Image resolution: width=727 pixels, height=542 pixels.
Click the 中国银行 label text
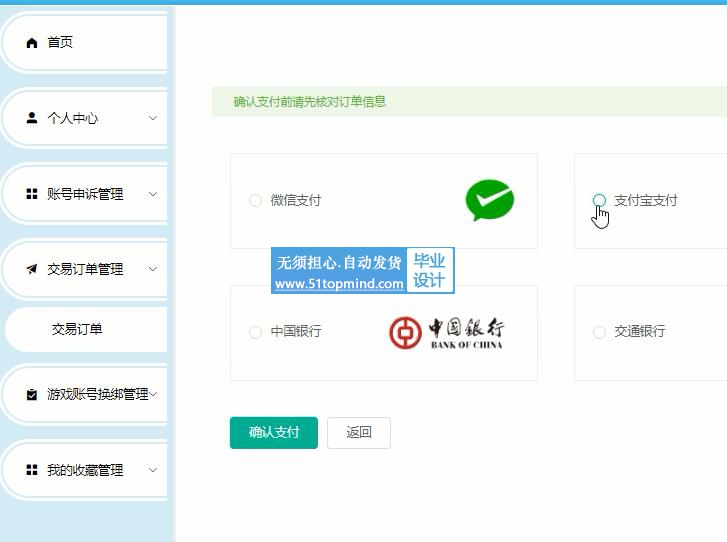click(296, 332)
